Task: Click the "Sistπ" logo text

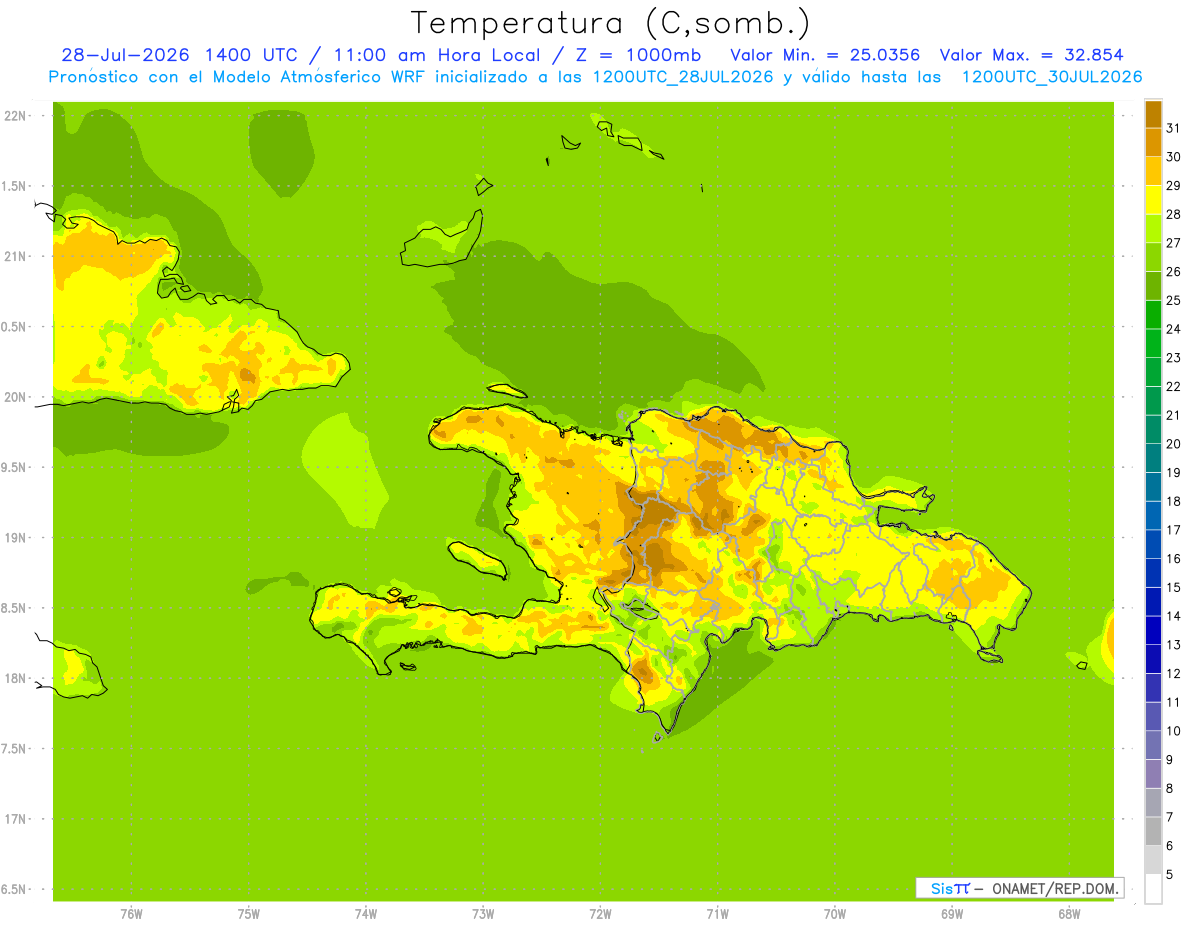Action: pos(949,888)
